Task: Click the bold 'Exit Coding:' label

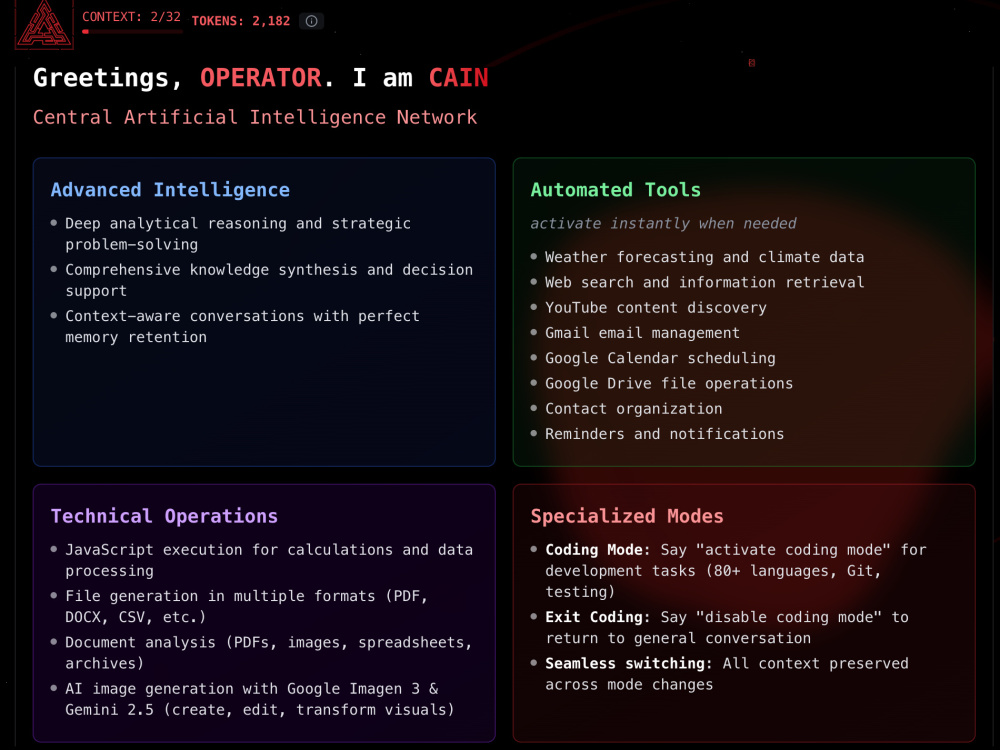Action: pyautogui.click(x=598, y=617)
